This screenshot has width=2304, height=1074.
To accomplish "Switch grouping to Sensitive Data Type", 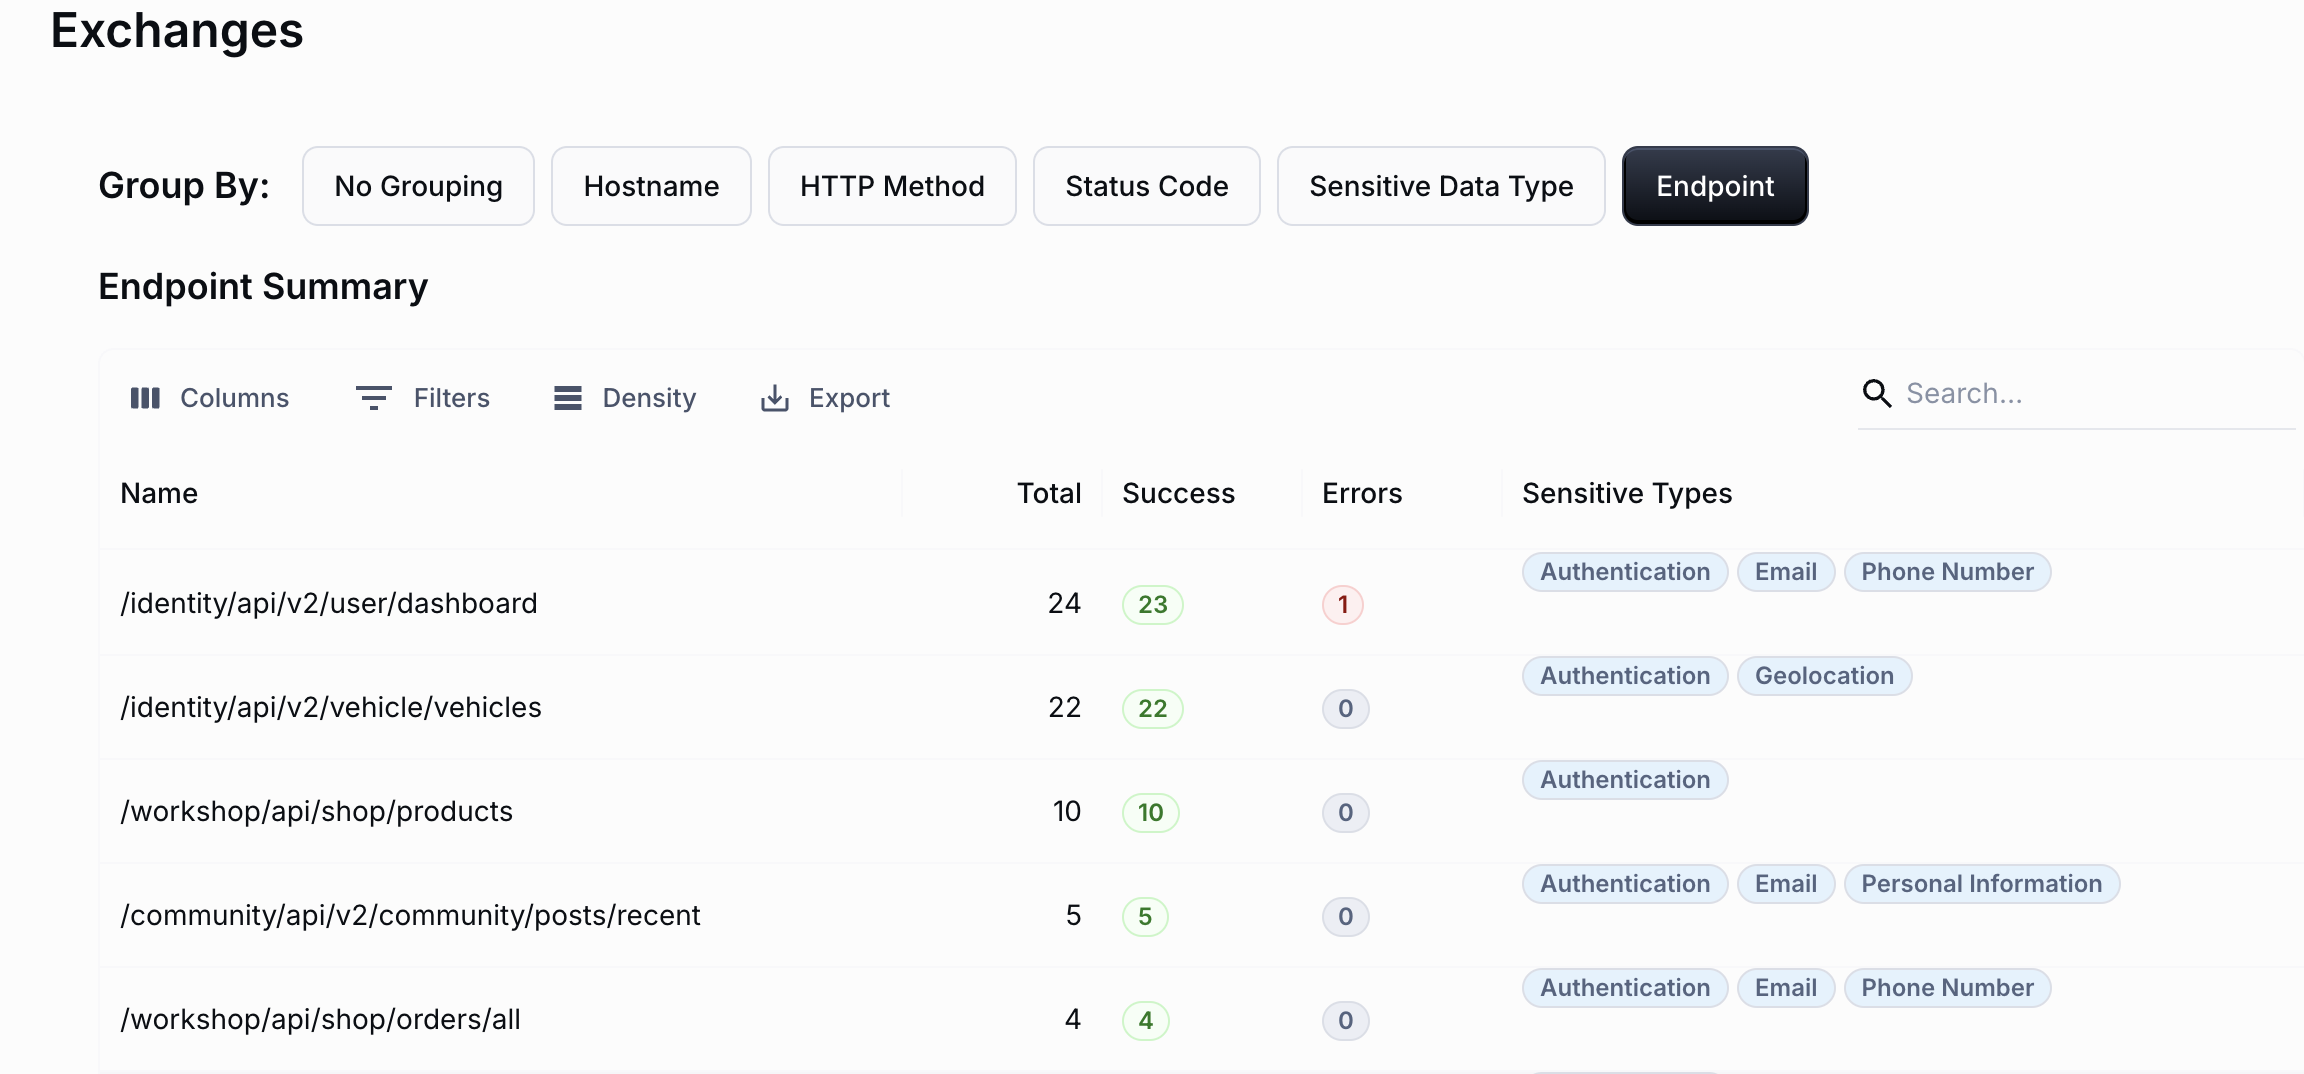I will pos(1441,186).
